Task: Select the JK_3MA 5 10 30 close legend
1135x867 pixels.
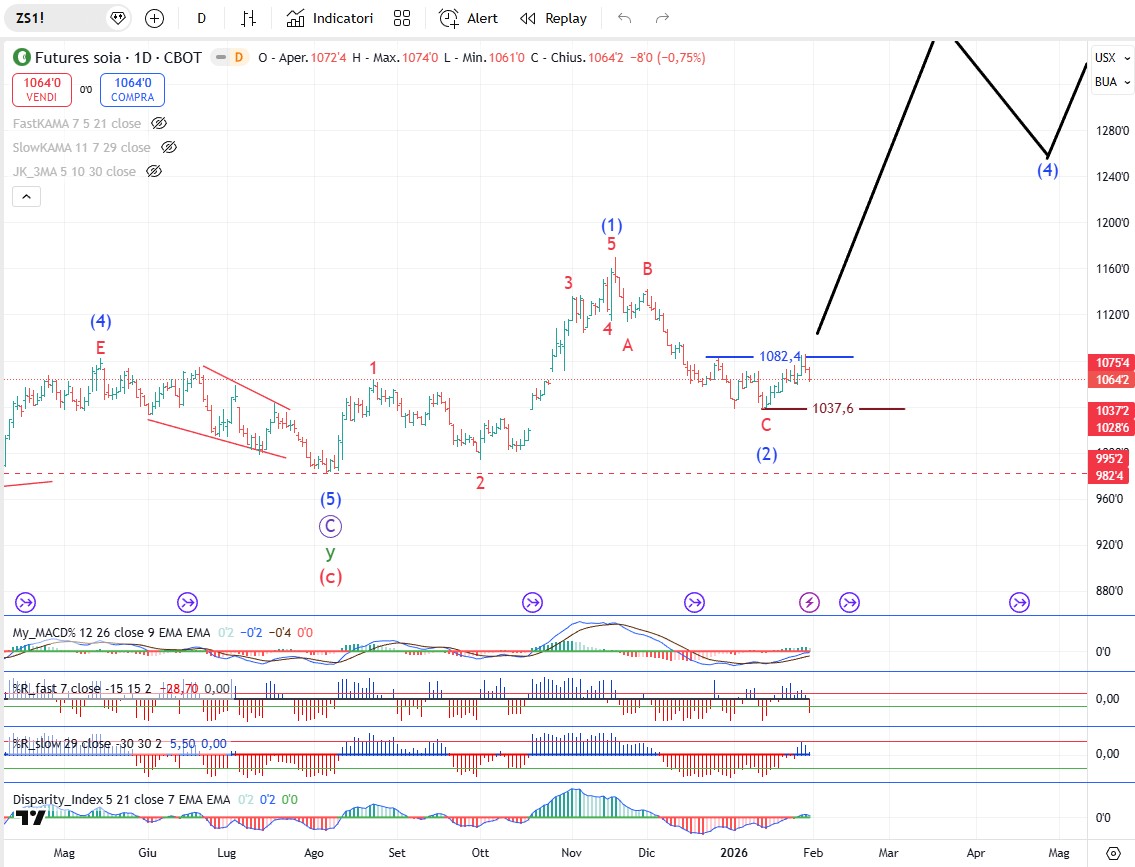Action: (75, 171)
